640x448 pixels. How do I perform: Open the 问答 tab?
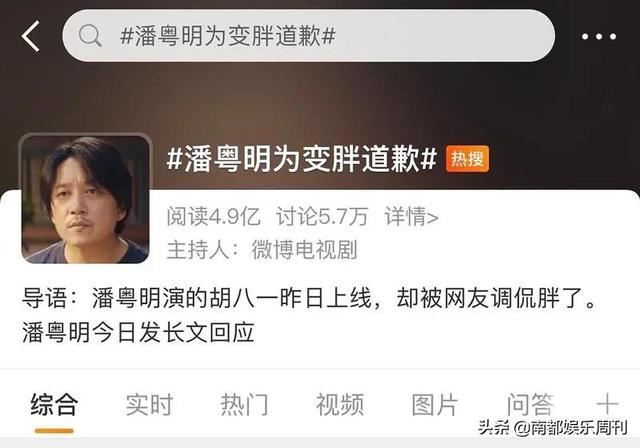tap(530, 404)
